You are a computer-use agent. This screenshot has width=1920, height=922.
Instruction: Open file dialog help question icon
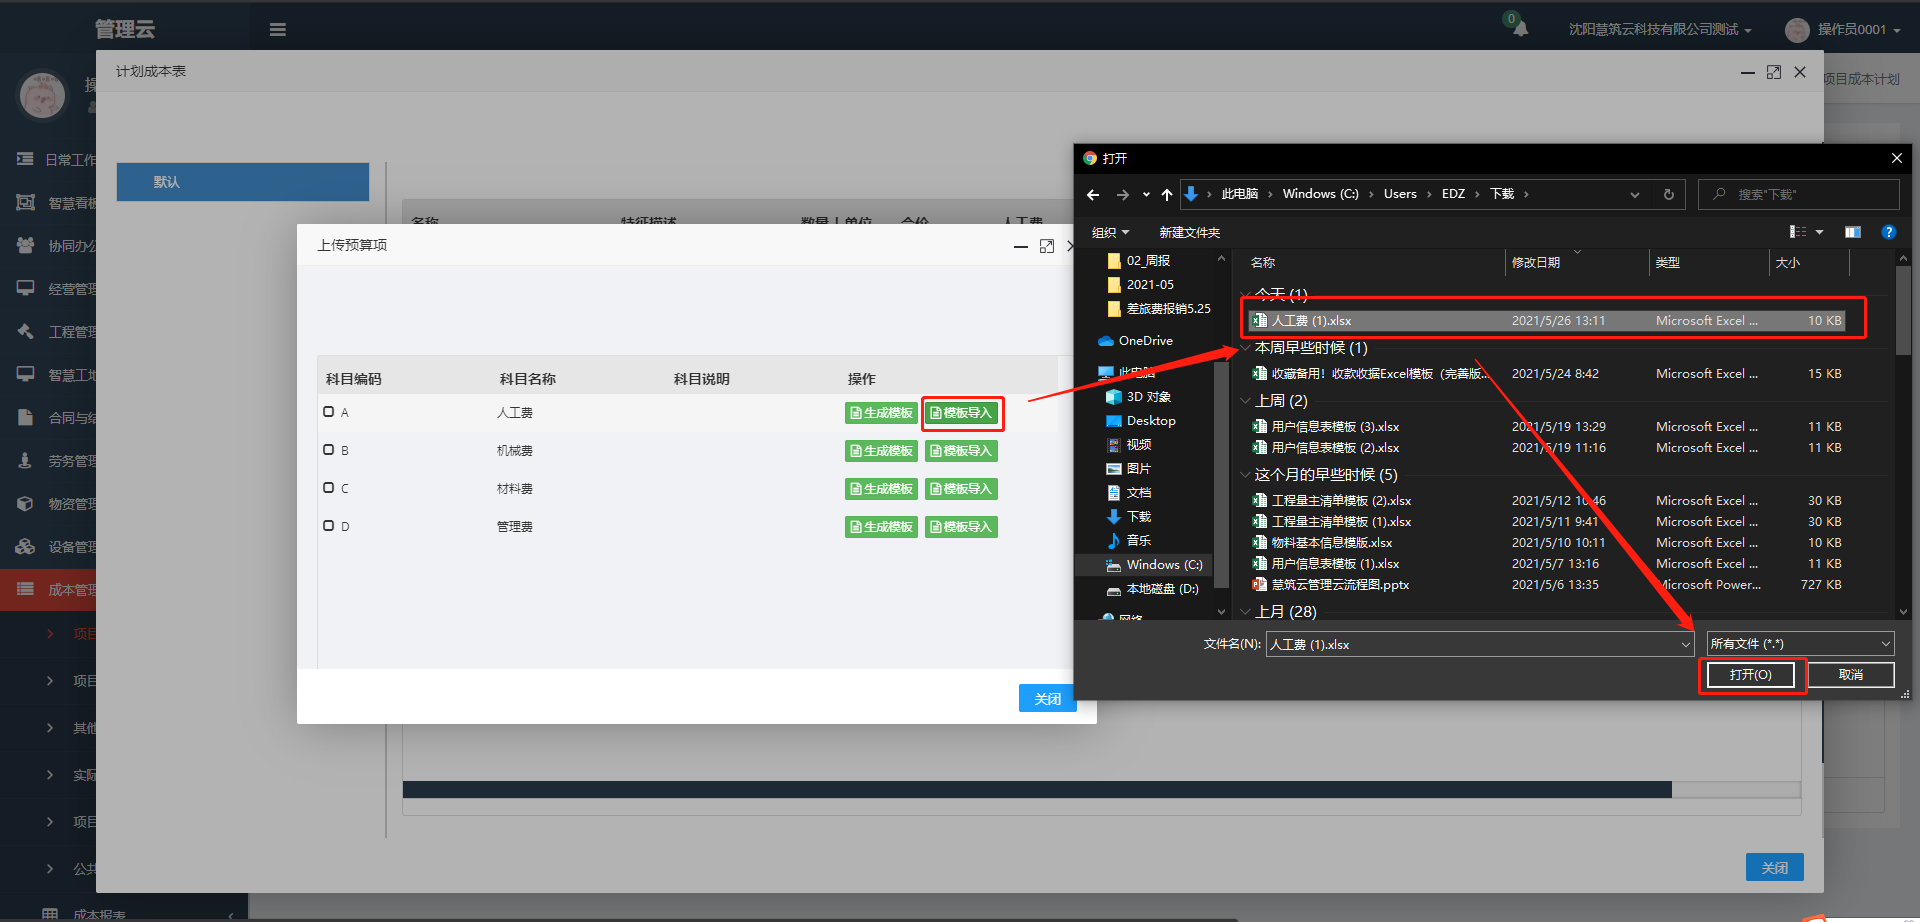[1888, 232]
